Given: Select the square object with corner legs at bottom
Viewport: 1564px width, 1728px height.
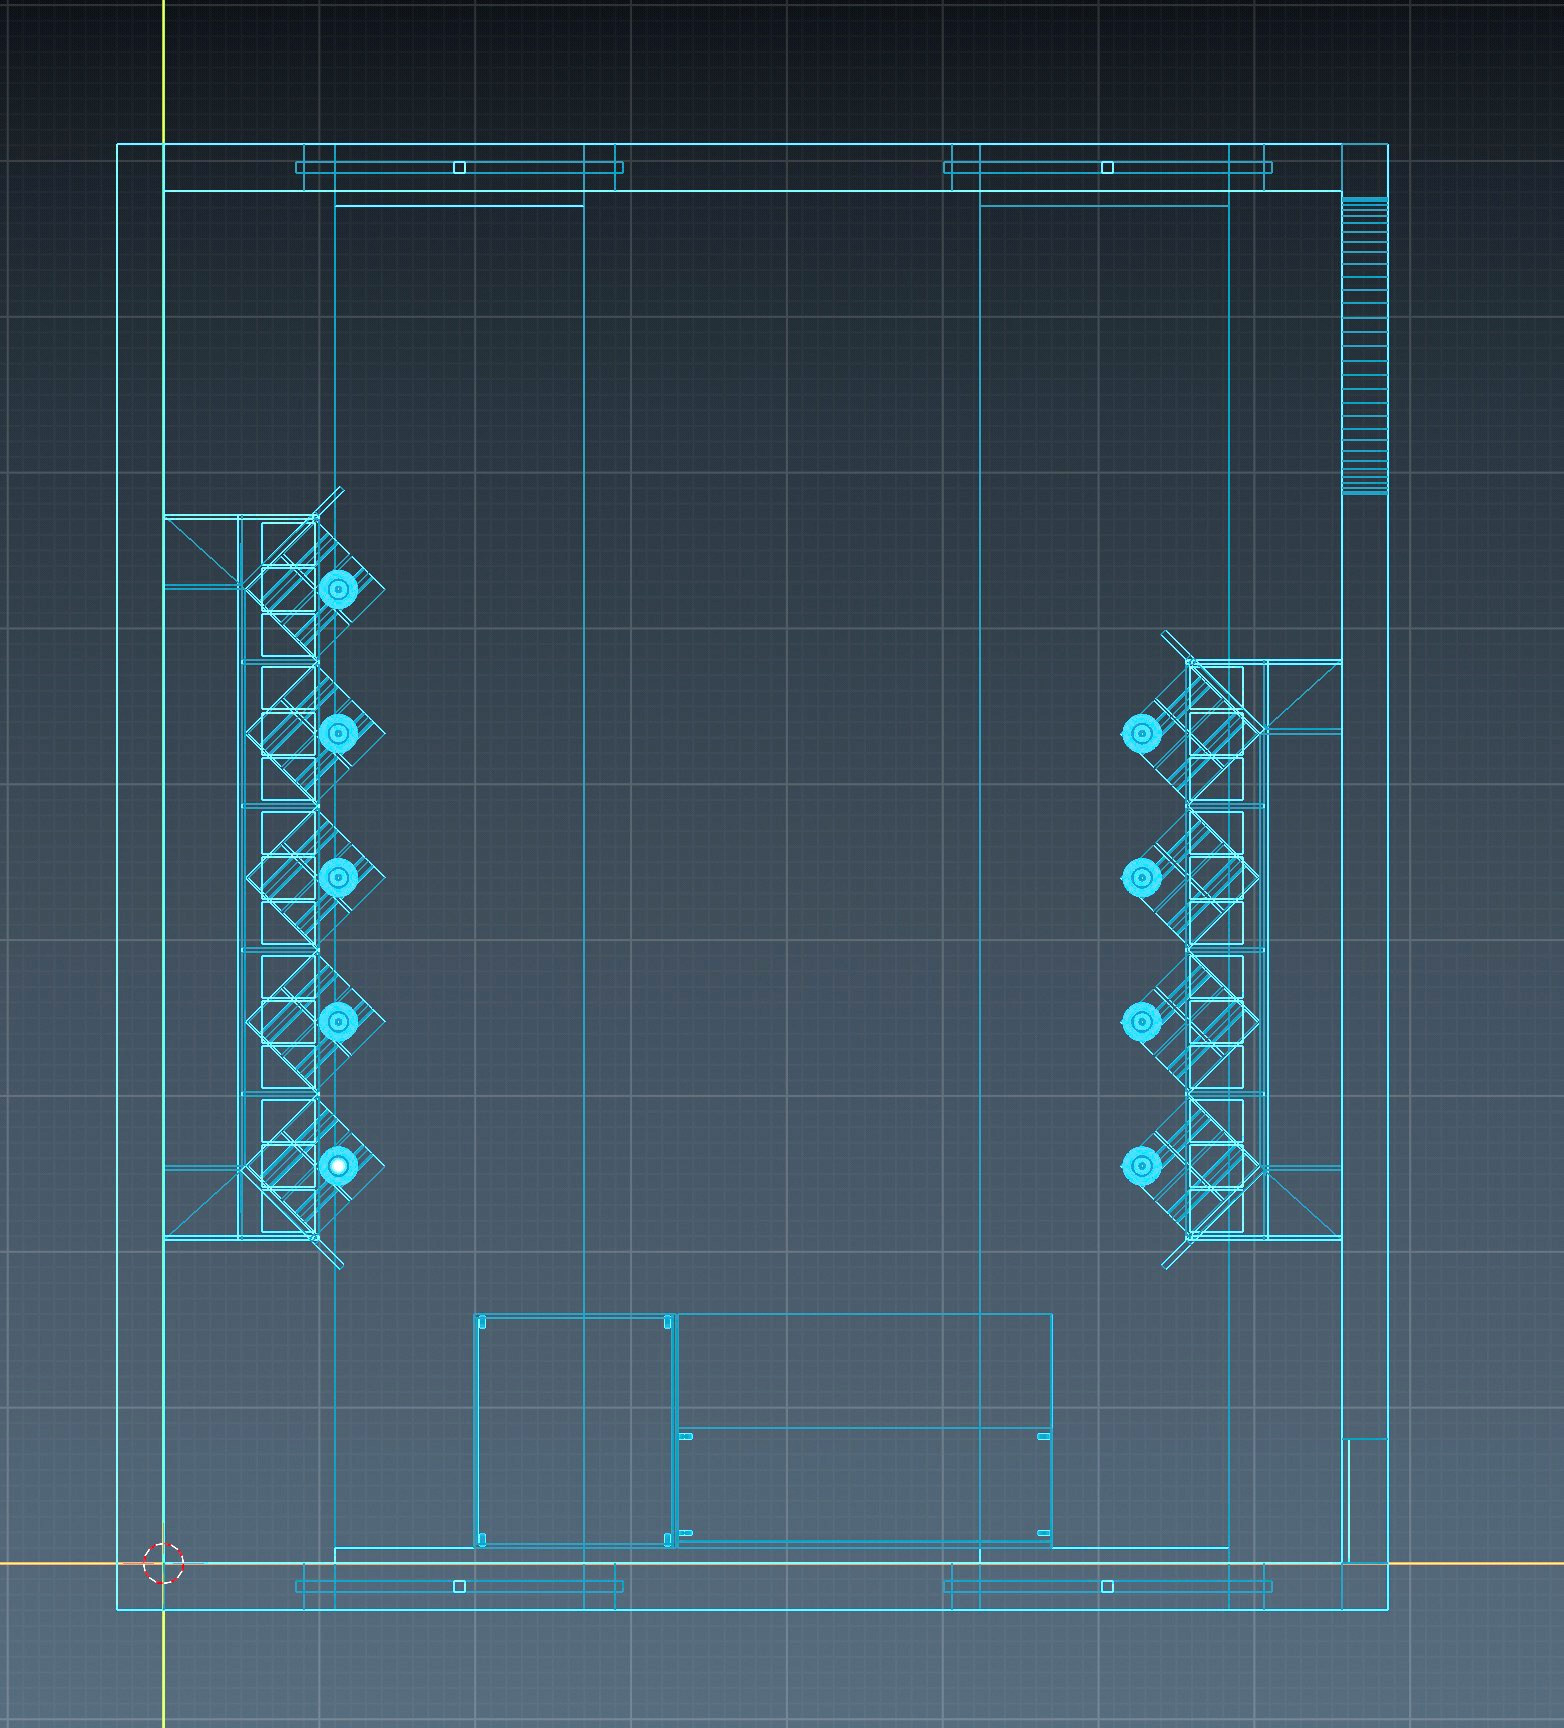Looking at the screenshot, I should point(574,1430).
